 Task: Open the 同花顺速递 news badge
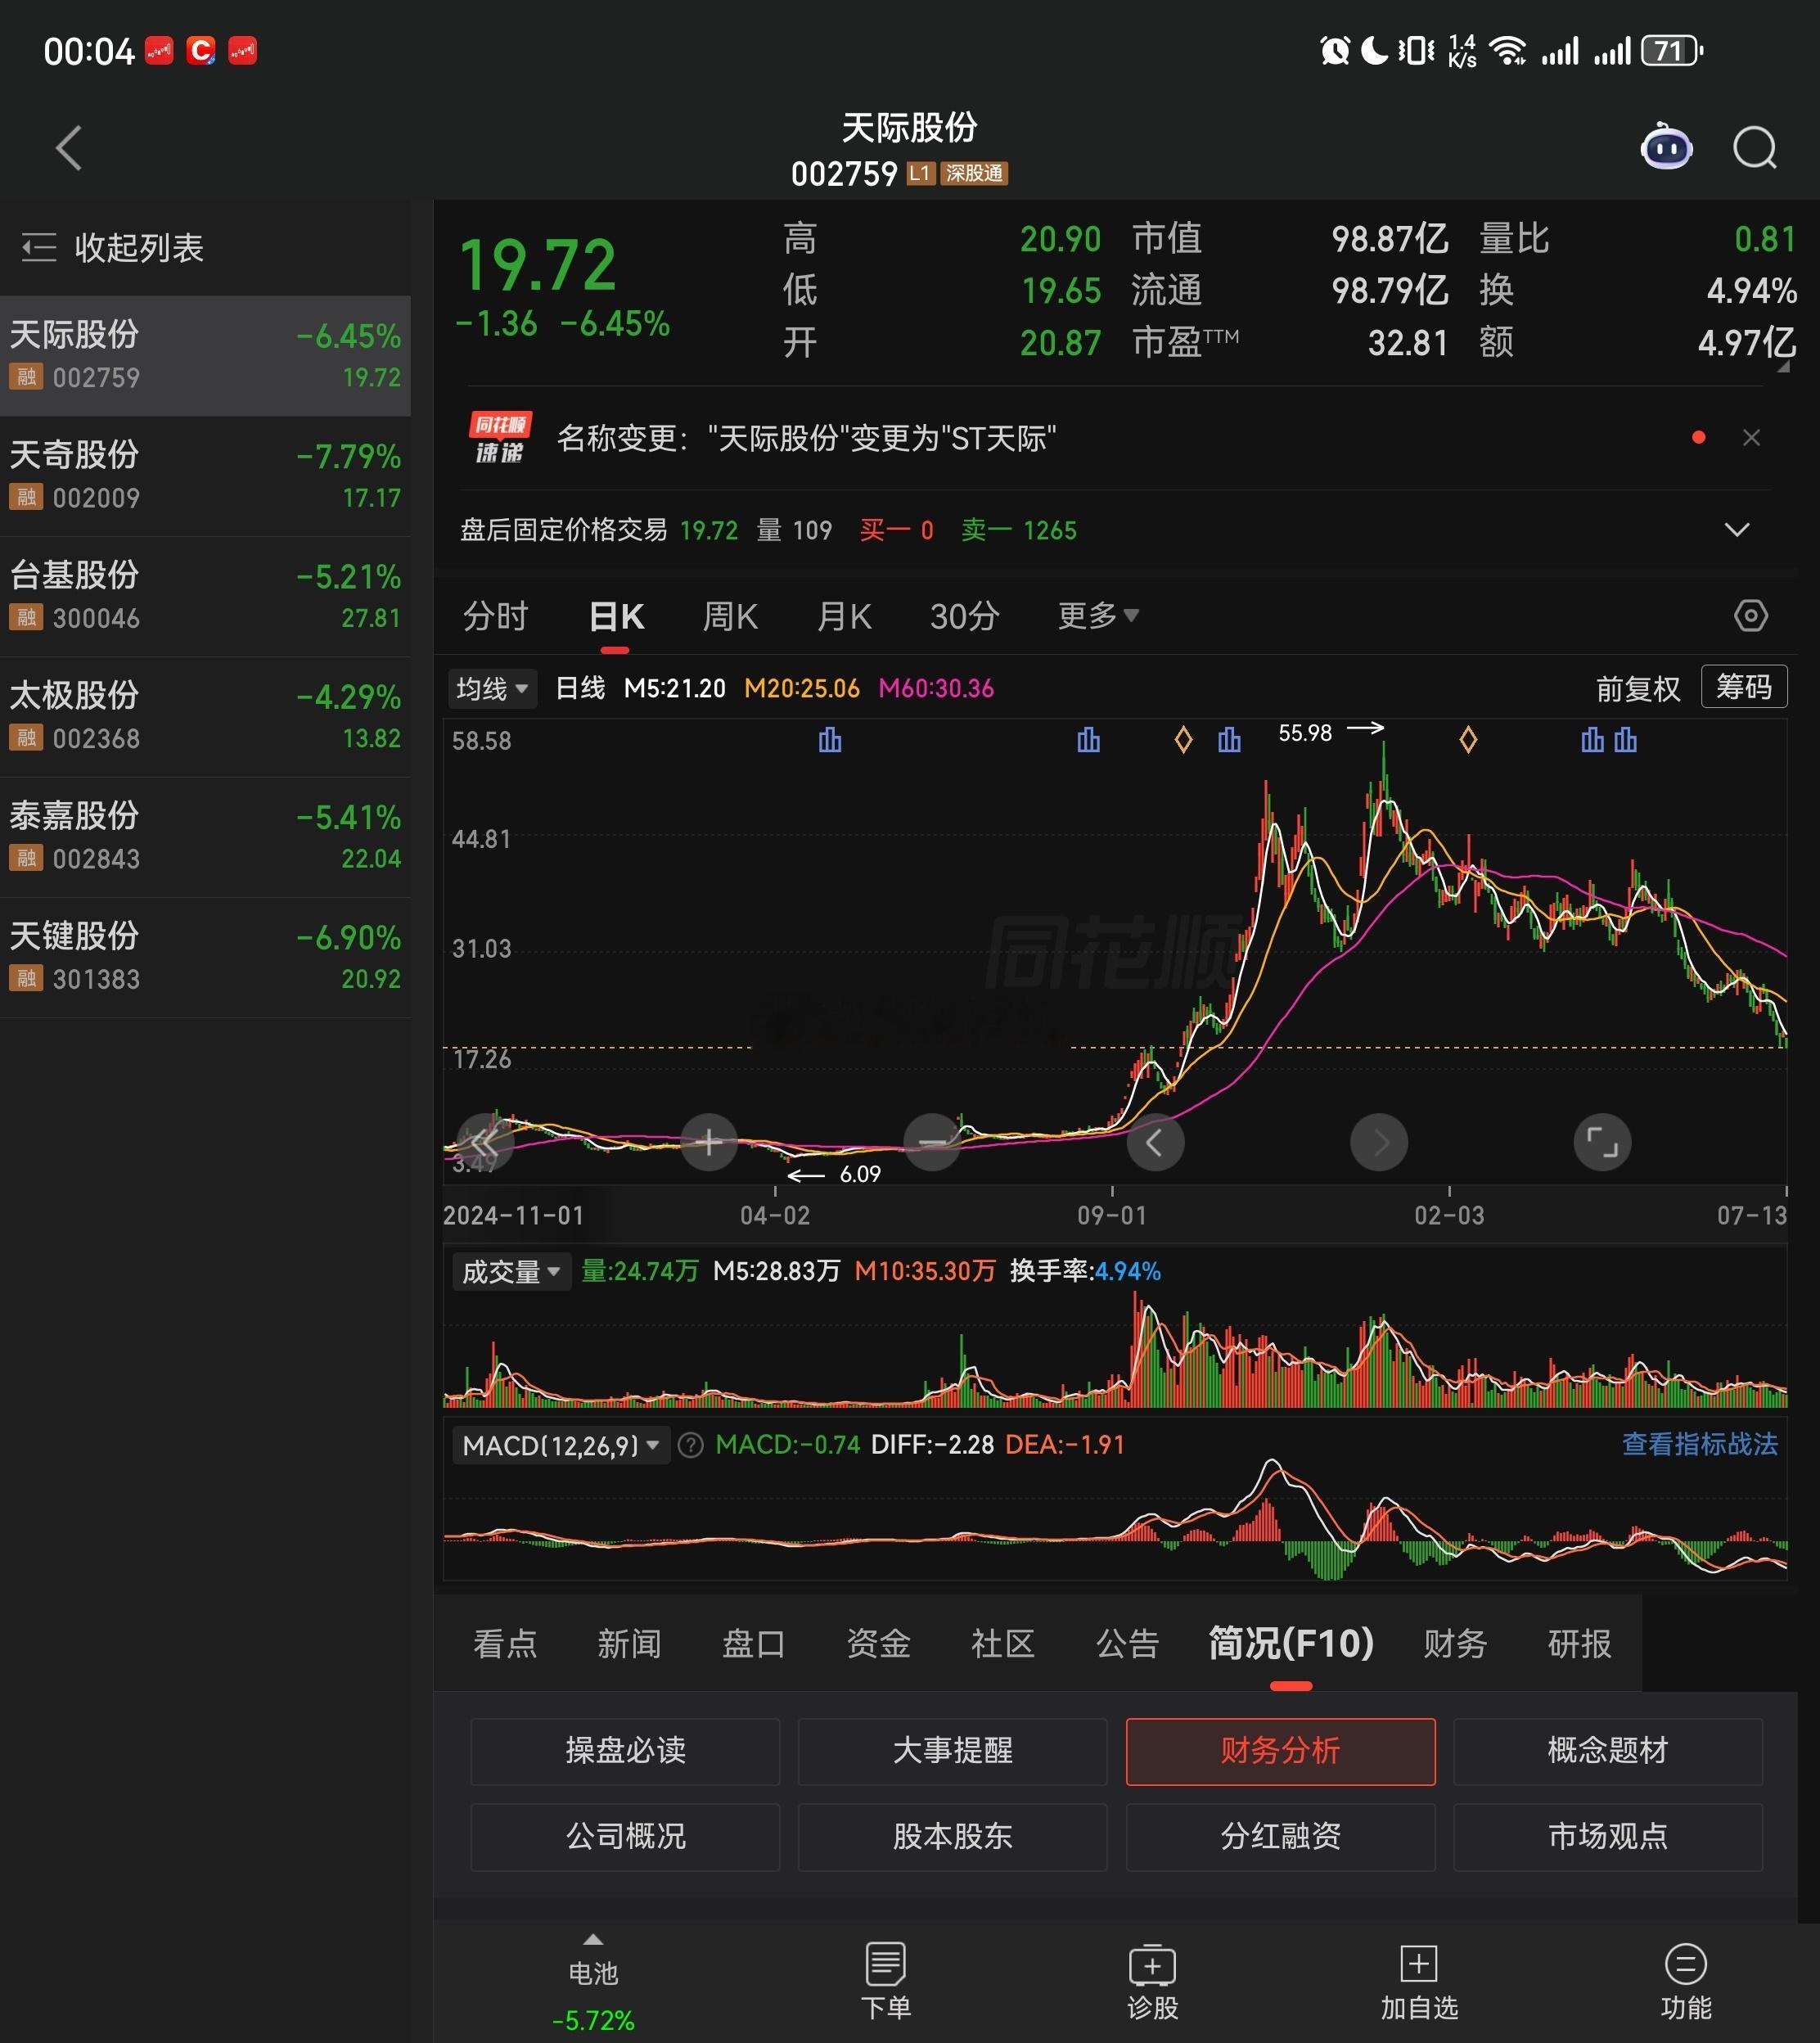[500, 437]
